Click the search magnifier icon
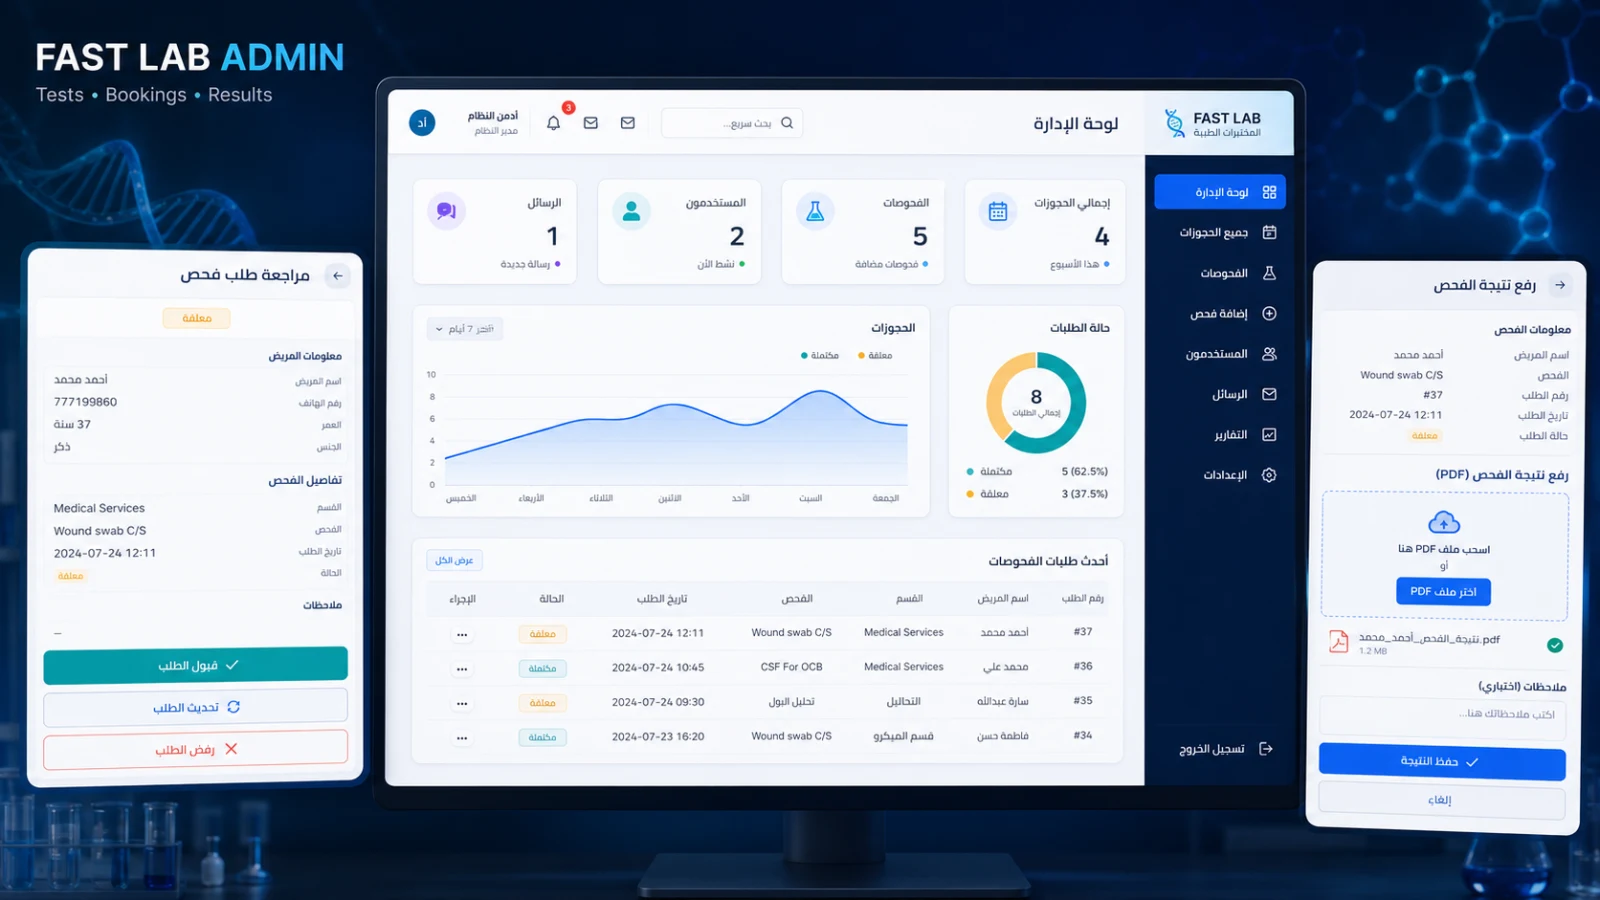The height and width of the screenshot is (900, 1600). [787, 123]
